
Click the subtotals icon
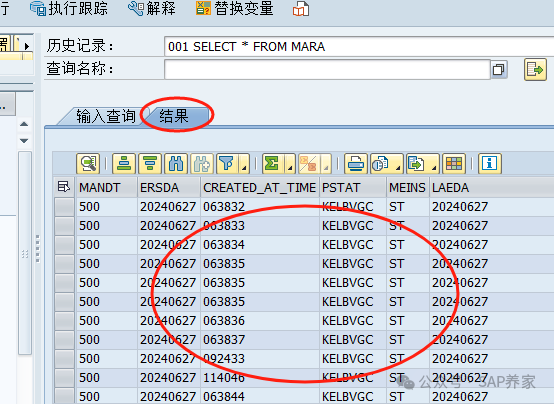tap(308, 164)
